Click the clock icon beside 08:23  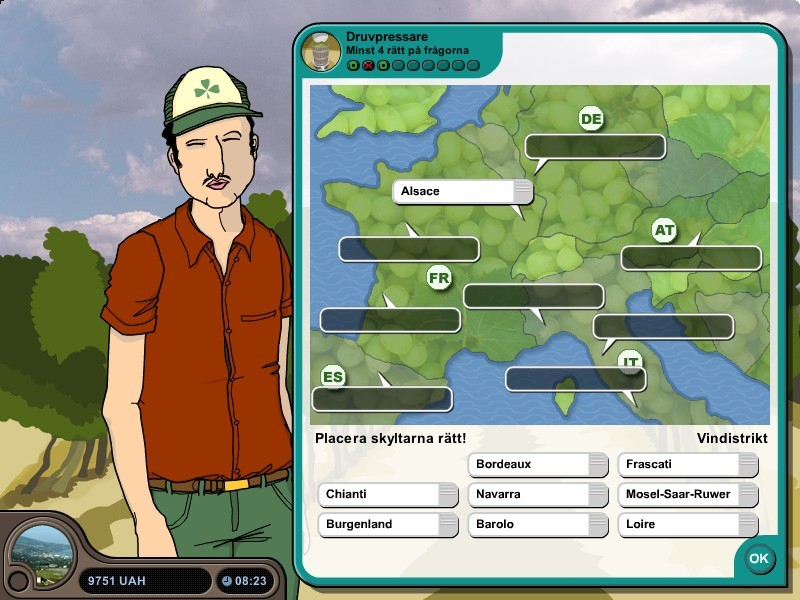point(227,581)
